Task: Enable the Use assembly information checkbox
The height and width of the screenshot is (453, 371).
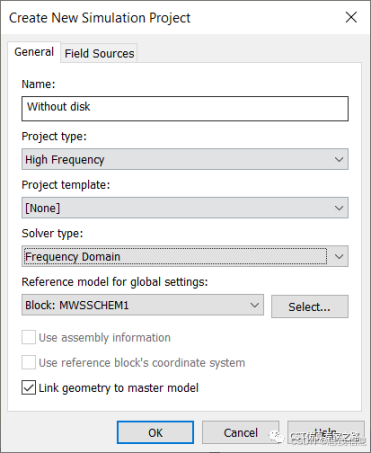Action: (x=29, y=337)
